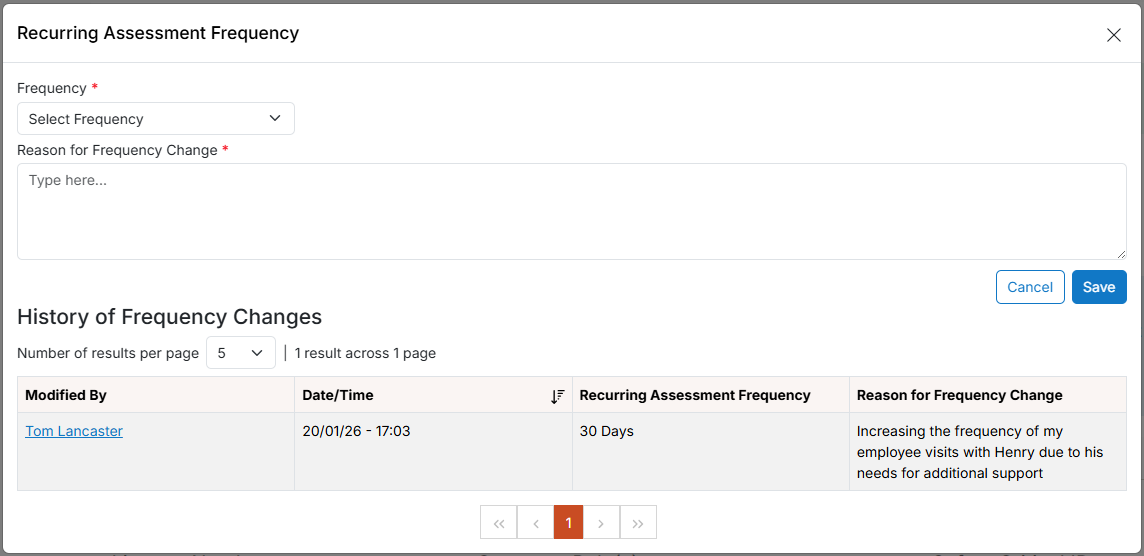Click the Reason for Frequency Change column header
1144x556 pixels.
[959, 395]
